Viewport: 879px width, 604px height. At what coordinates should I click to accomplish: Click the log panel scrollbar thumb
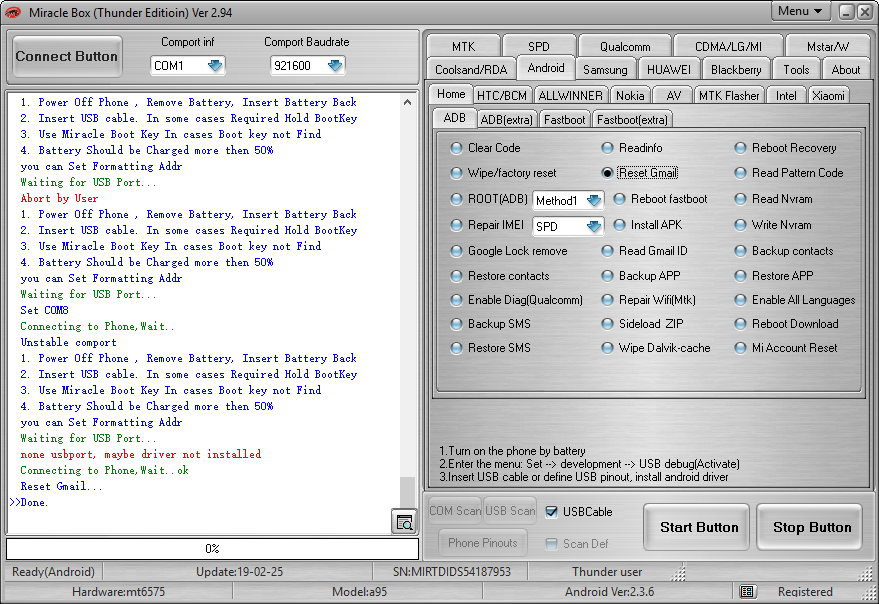(408, 492)
